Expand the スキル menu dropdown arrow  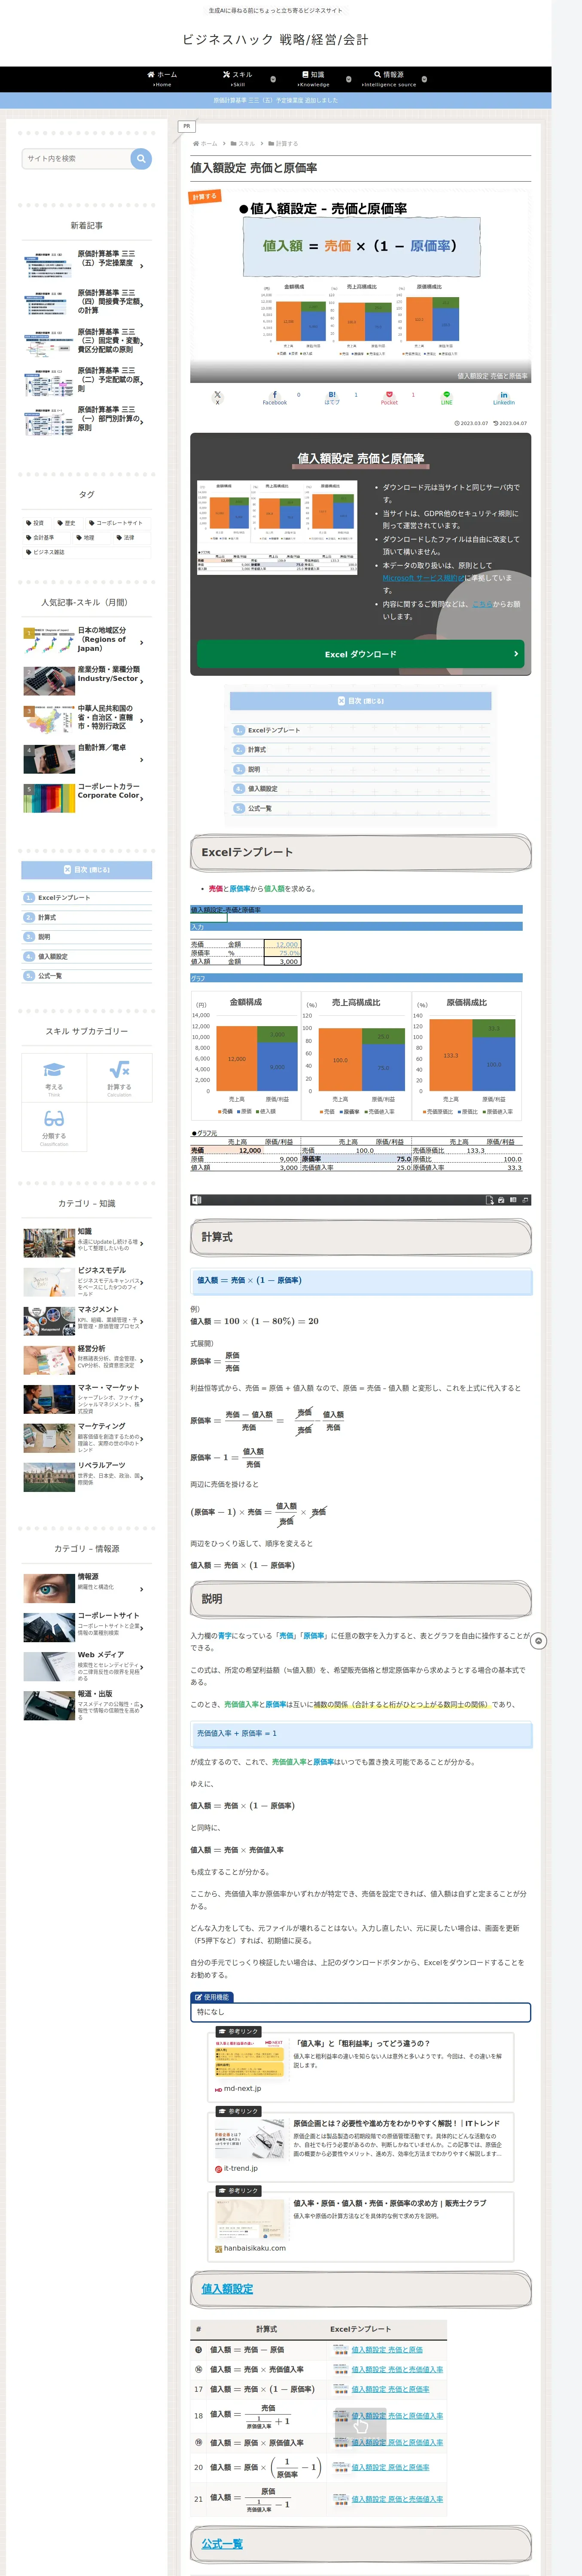273,79
